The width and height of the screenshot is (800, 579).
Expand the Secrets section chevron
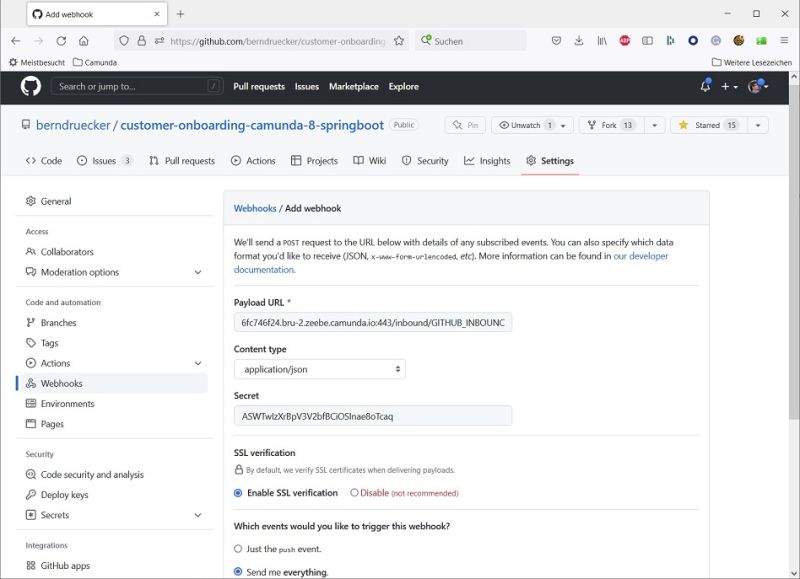(198, 515)
